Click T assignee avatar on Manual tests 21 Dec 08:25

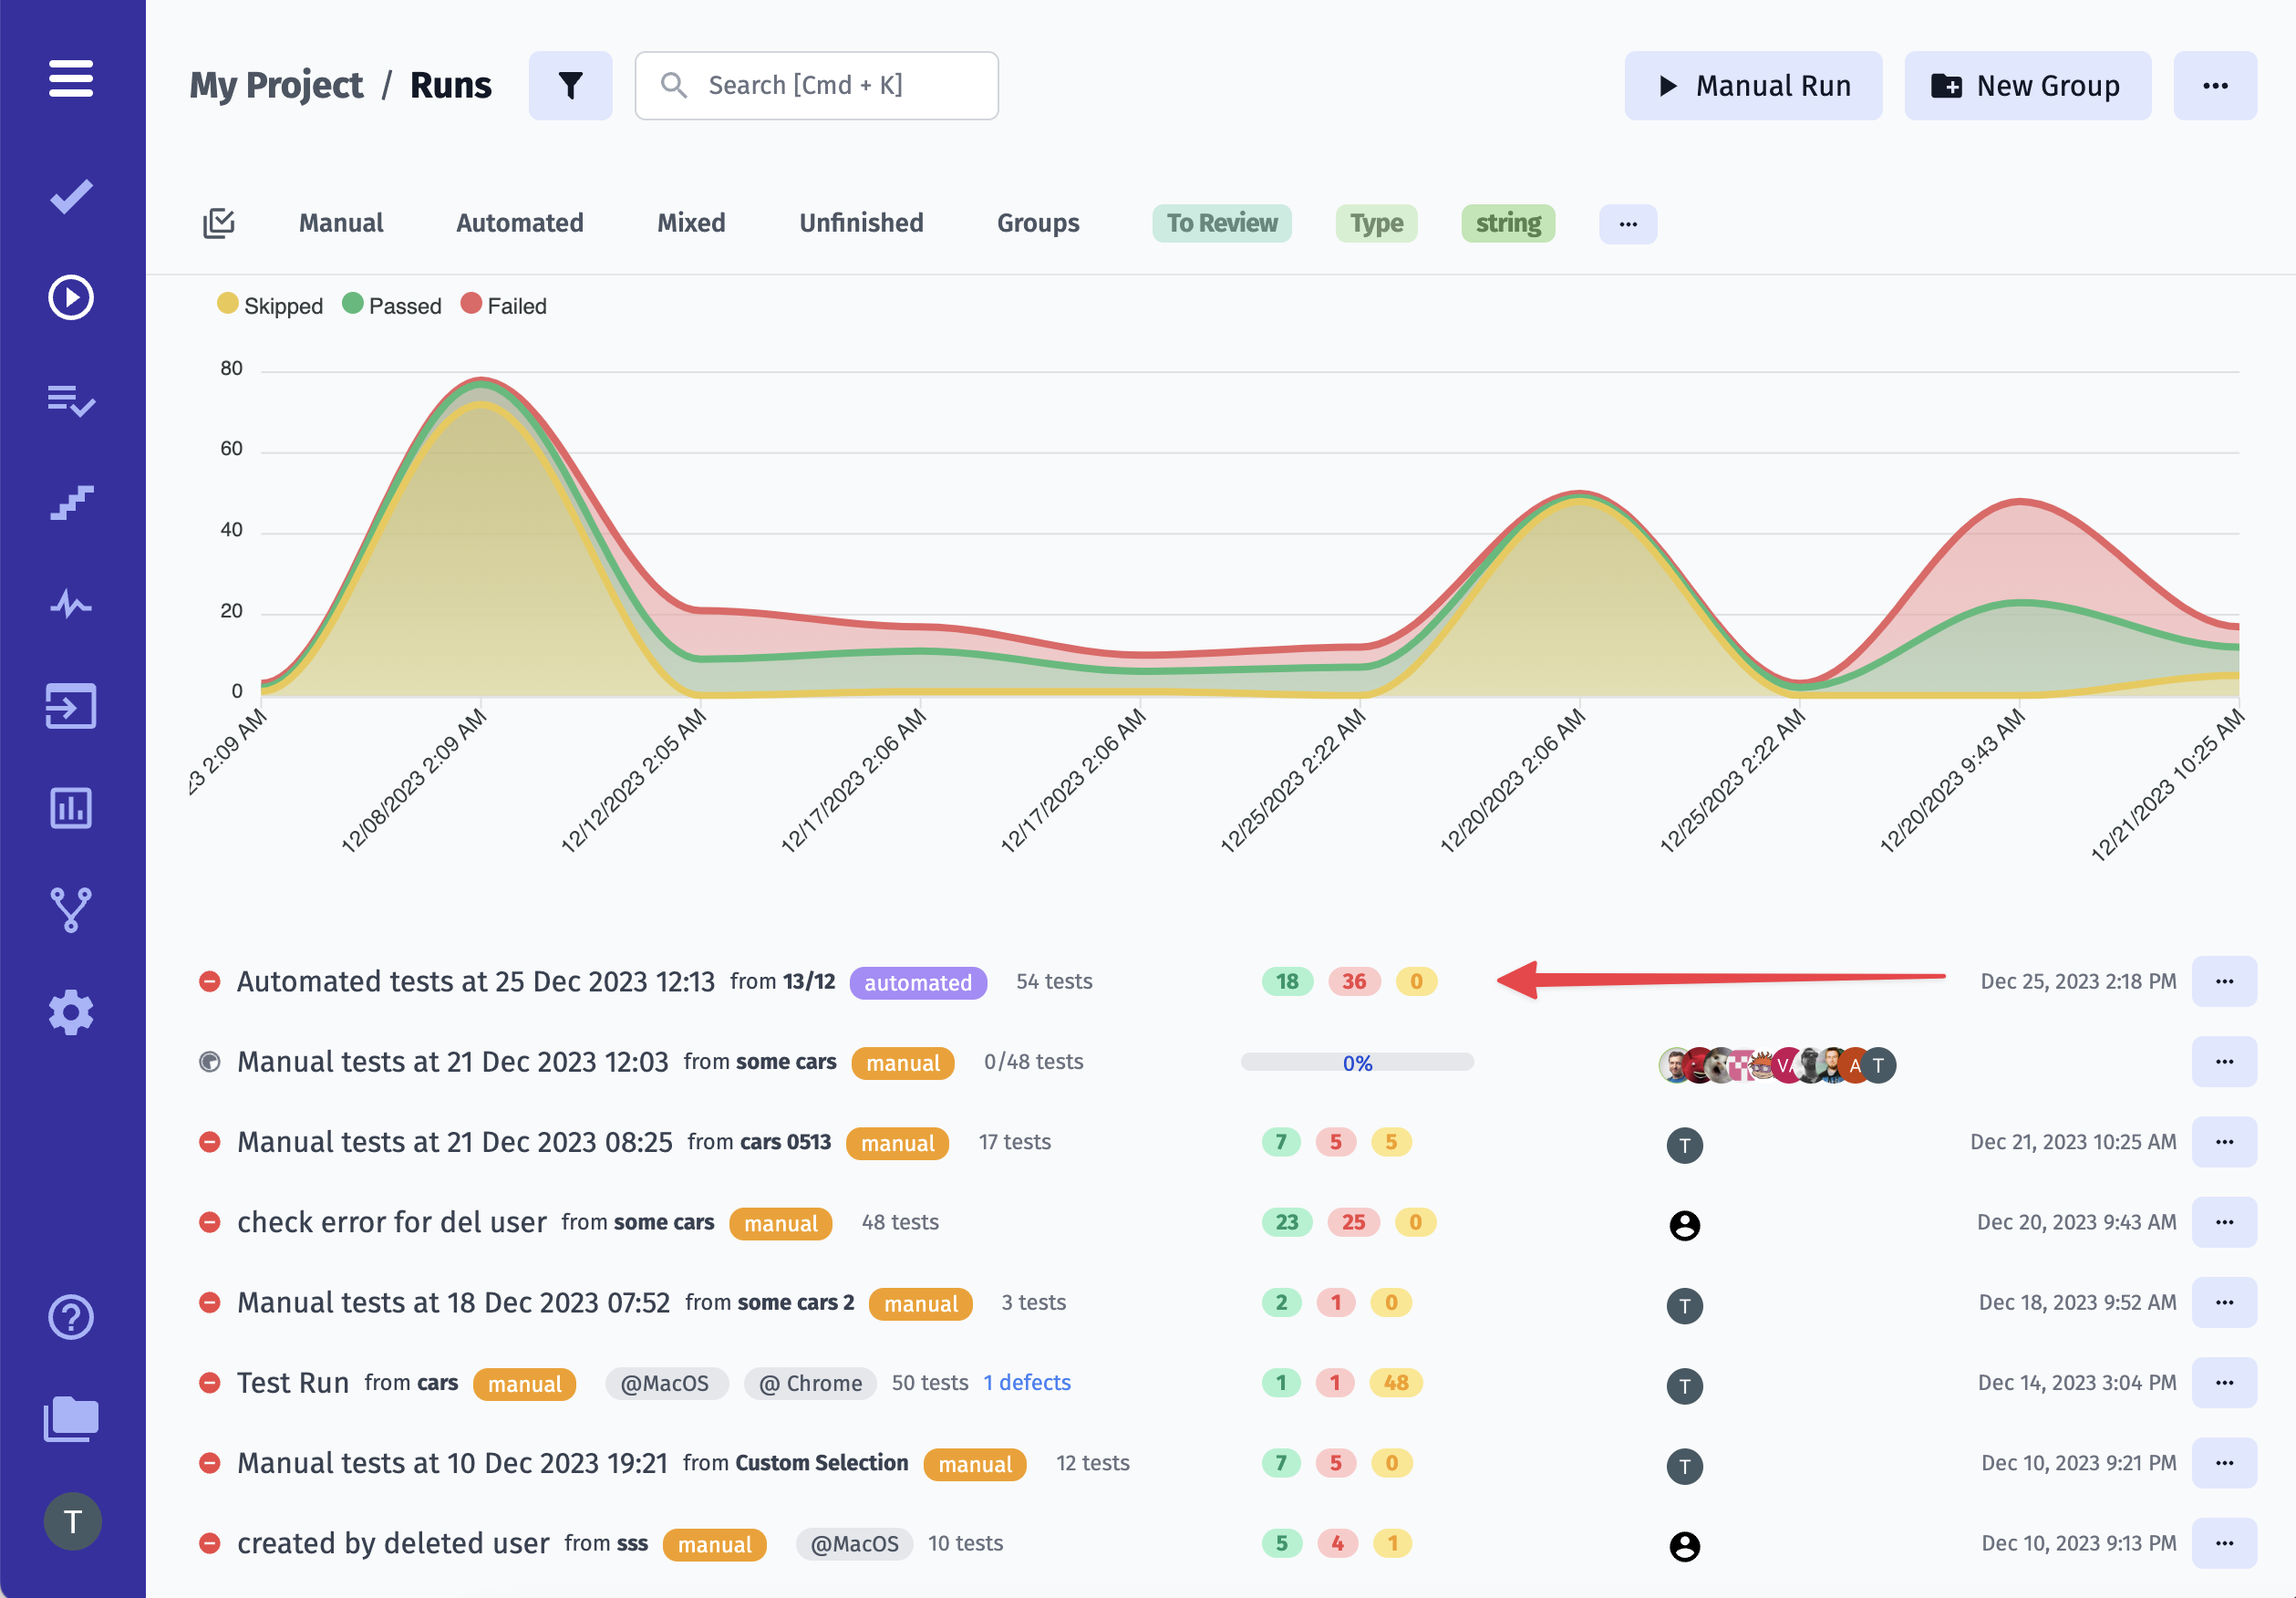tap(1684, 1145)
